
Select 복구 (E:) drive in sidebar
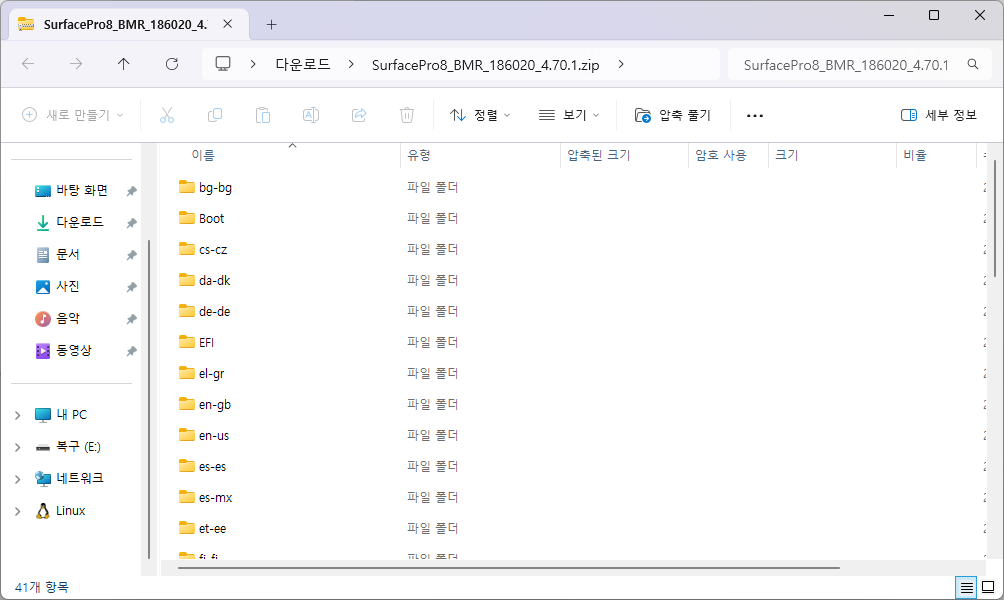click(78, 446)
